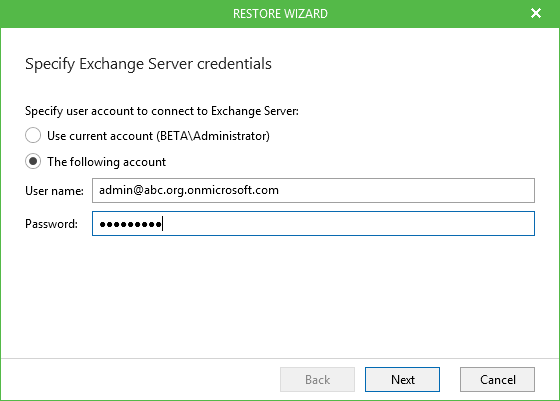The width and height of the screenshot is (560, 401).
Task: Select the Use current account radio button
Action: point(33,135)
